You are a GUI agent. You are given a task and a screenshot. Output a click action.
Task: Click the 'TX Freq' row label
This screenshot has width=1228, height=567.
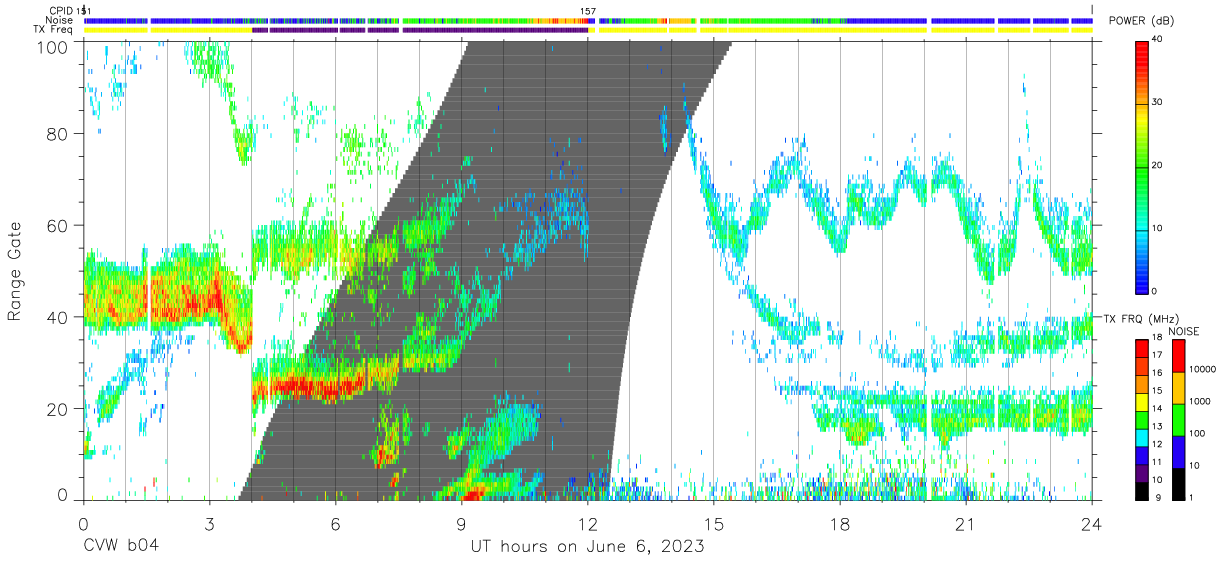tap(54, 30)
